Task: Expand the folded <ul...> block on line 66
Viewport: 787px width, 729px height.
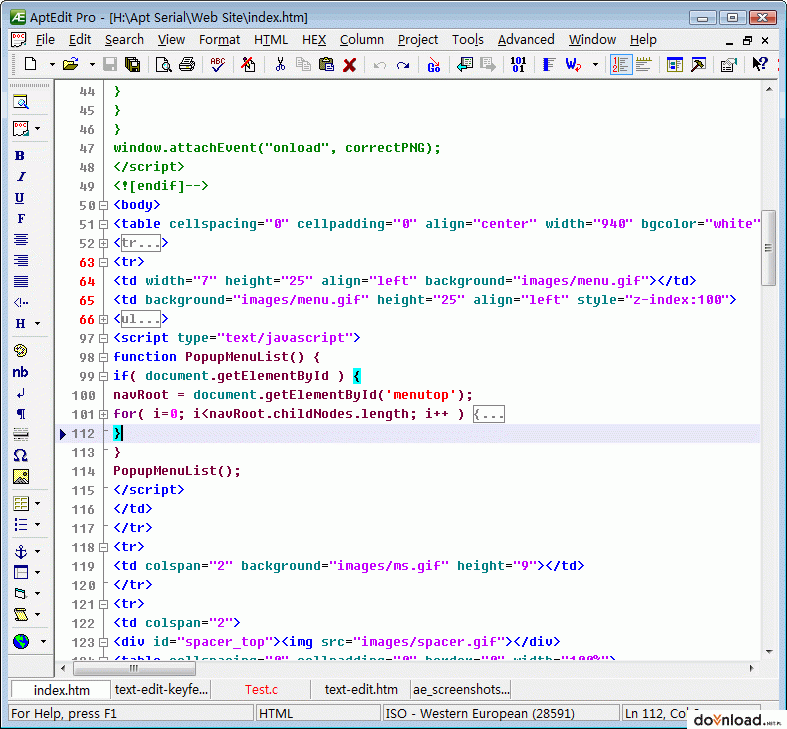Action: pos(103,319)
